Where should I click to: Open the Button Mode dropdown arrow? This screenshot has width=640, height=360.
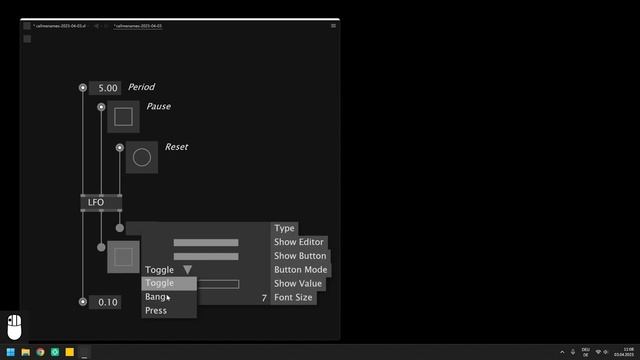pos(187,270)
